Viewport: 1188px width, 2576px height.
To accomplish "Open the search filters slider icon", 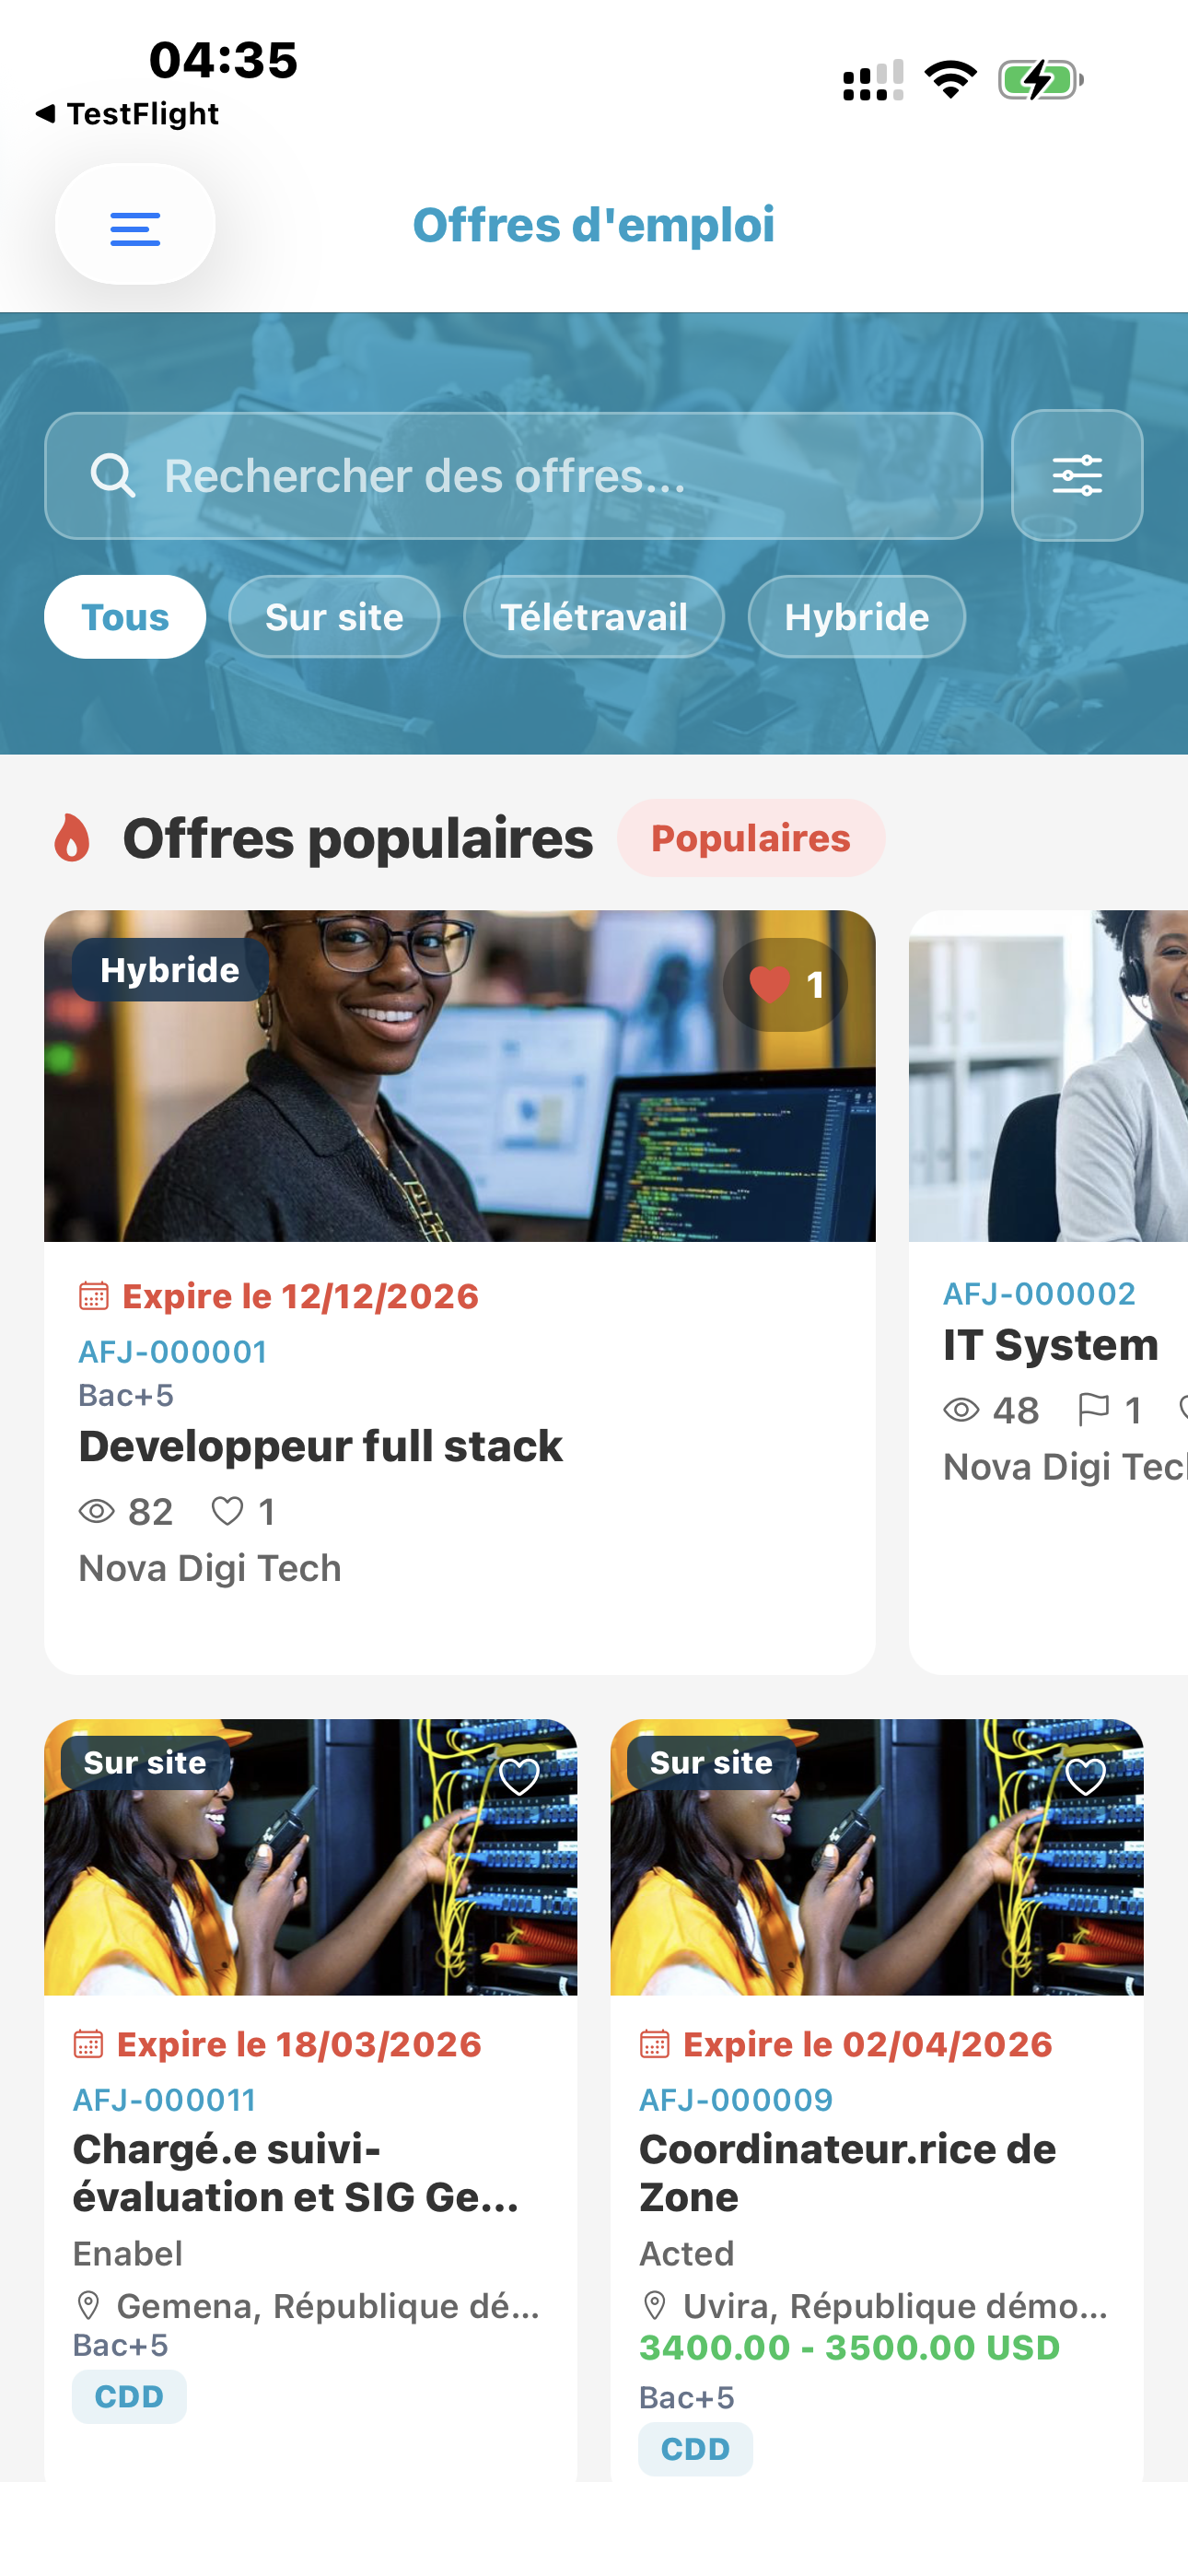I will (1077, 475).
